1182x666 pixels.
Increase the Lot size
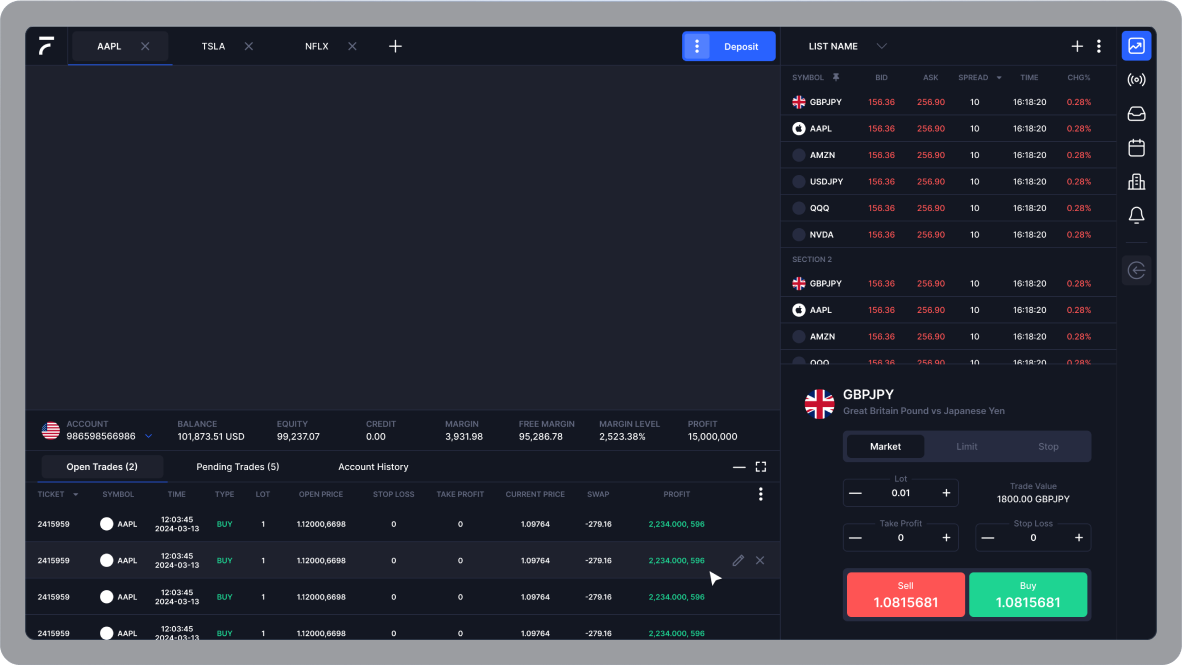pyautogui.click(x=946, y=493)
